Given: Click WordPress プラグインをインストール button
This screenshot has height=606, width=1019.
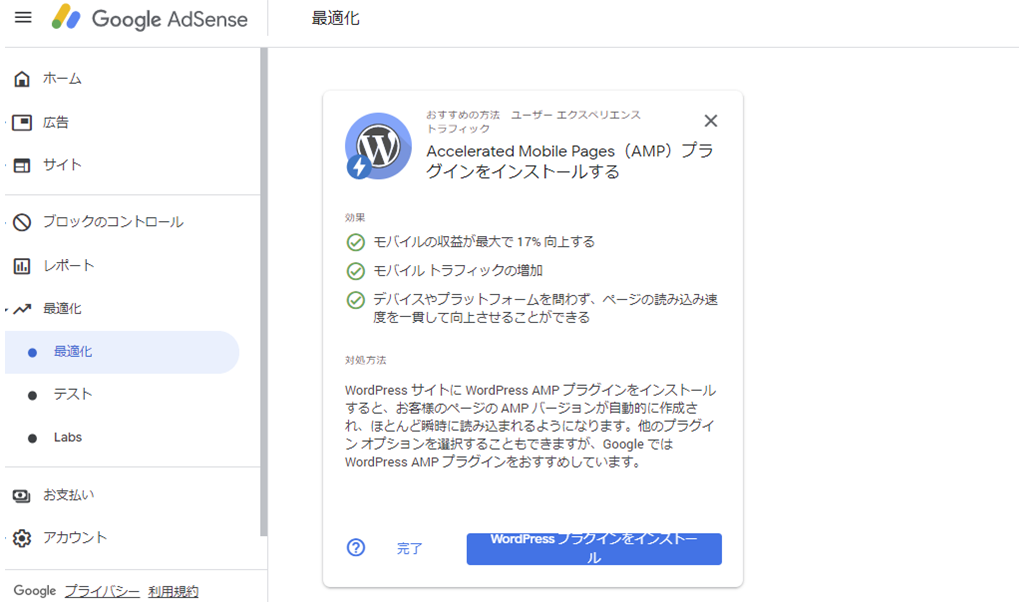Looking at the screenshot, I should 593,549.
